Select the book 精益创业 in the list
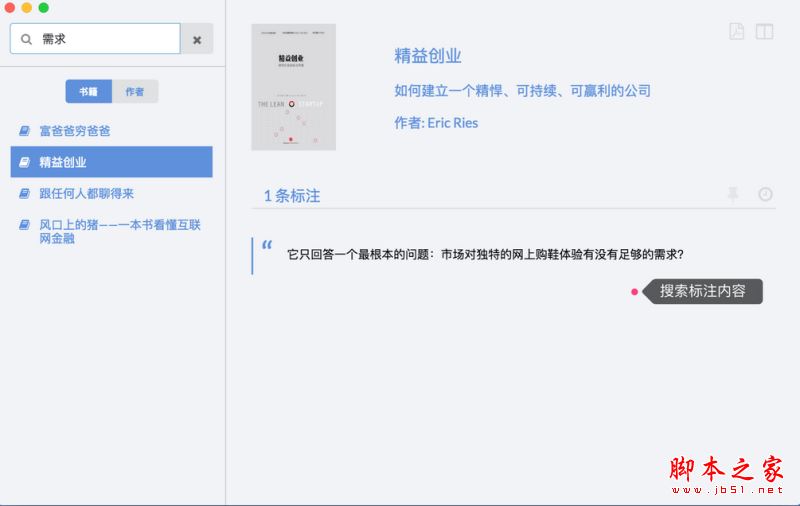This screenshot has height=506, width=800. click(112, 162)
